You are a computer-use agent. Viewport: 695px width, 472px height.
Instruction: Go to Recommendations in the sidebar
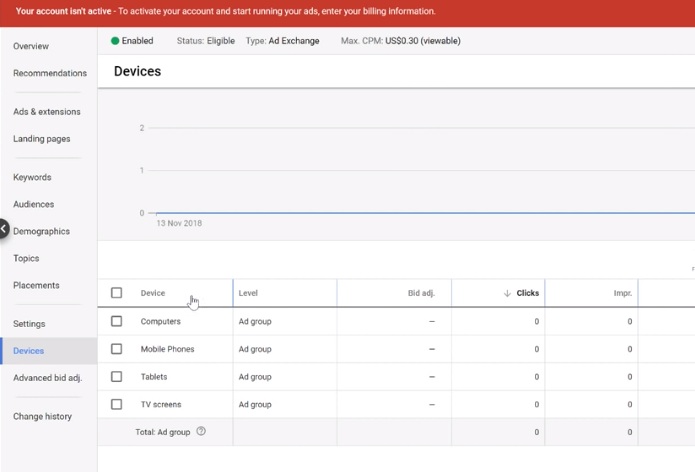click(50, 73)
